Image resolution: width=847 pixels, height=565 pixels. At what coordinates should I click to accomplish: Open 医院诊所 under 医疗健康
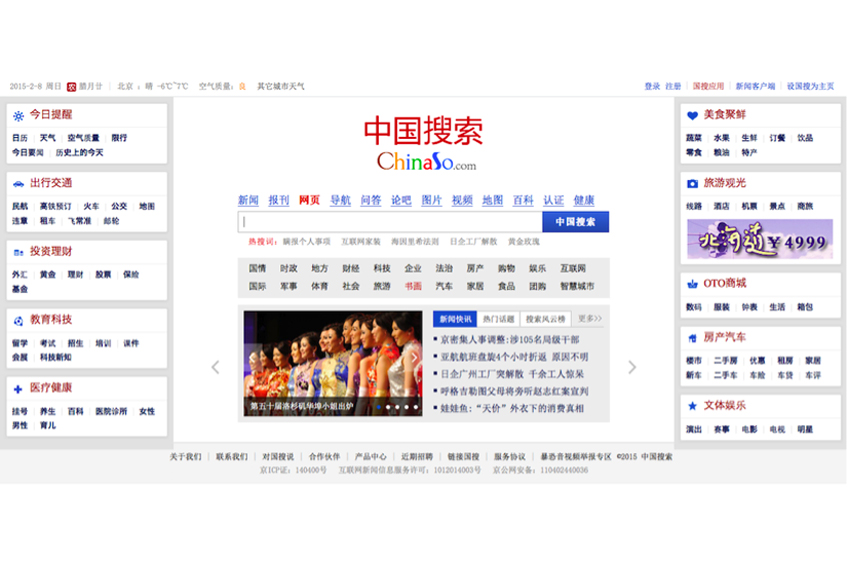coord(111,412)
